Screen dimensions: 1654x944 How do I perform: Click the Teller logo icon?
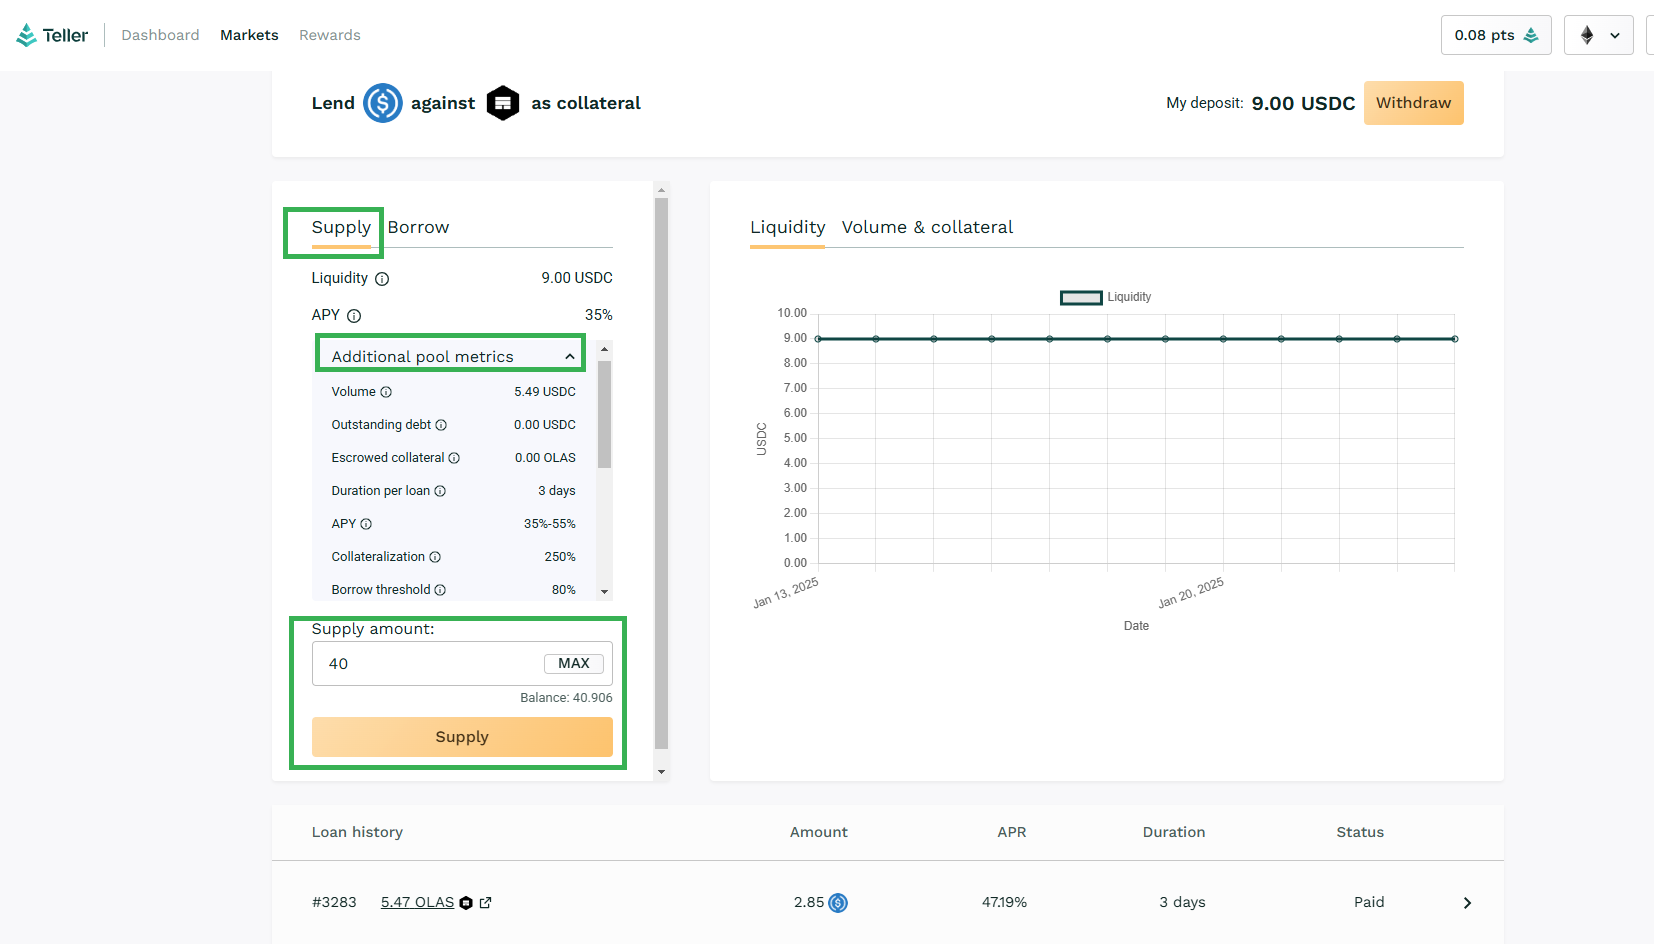click(27, 35)
